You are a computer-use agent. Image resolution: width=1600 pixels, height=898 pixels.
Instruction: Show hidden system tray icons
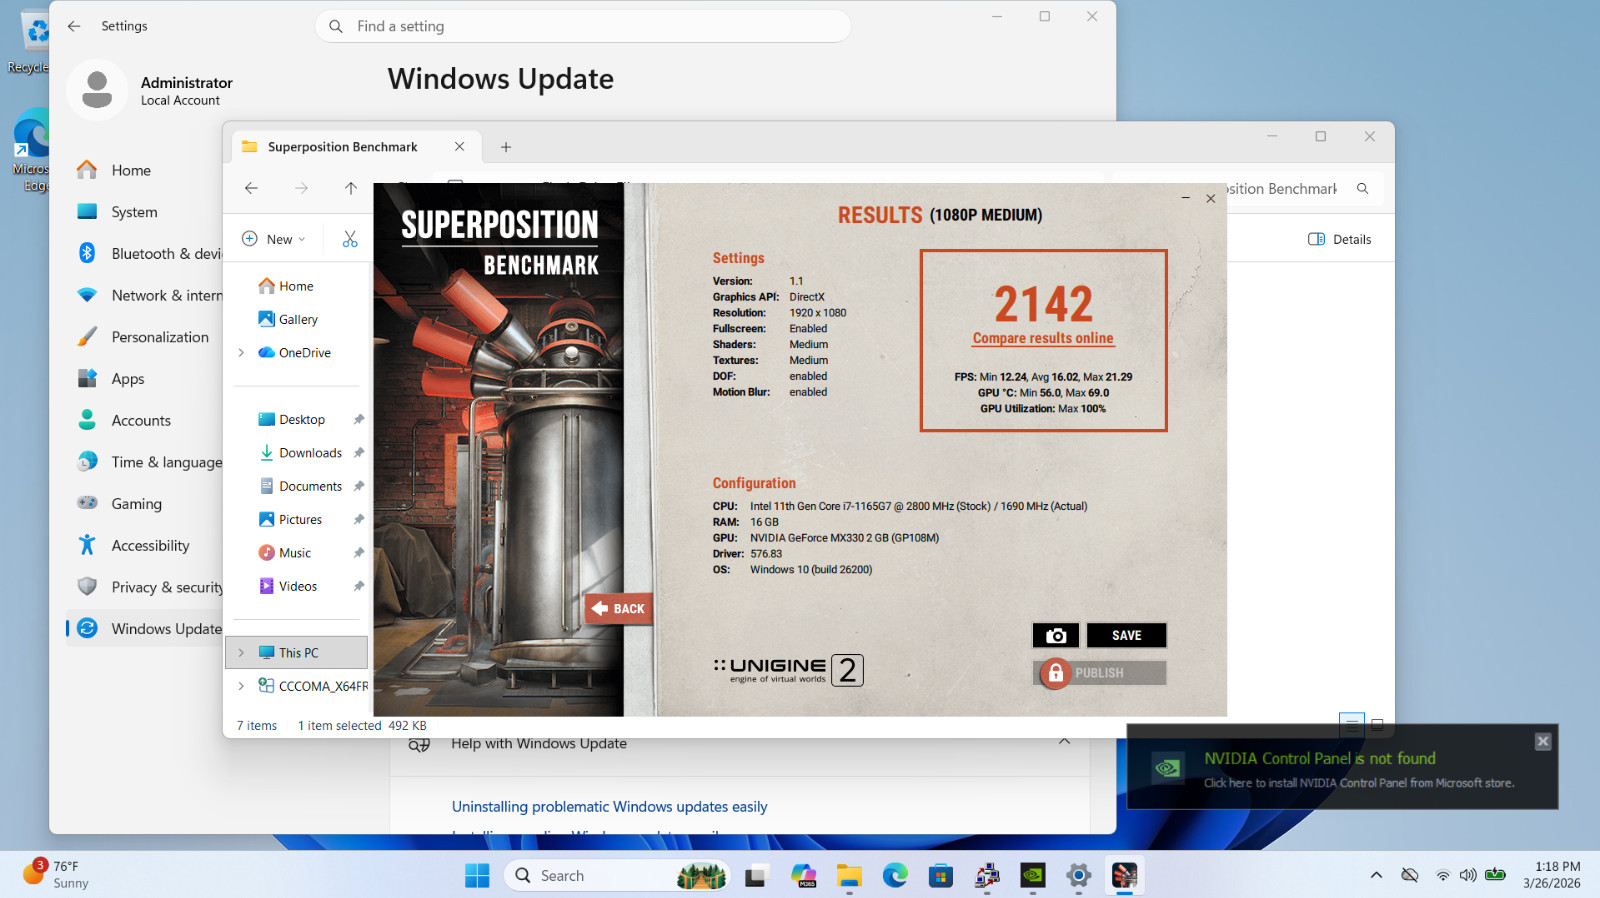[x=1376, y=875]
